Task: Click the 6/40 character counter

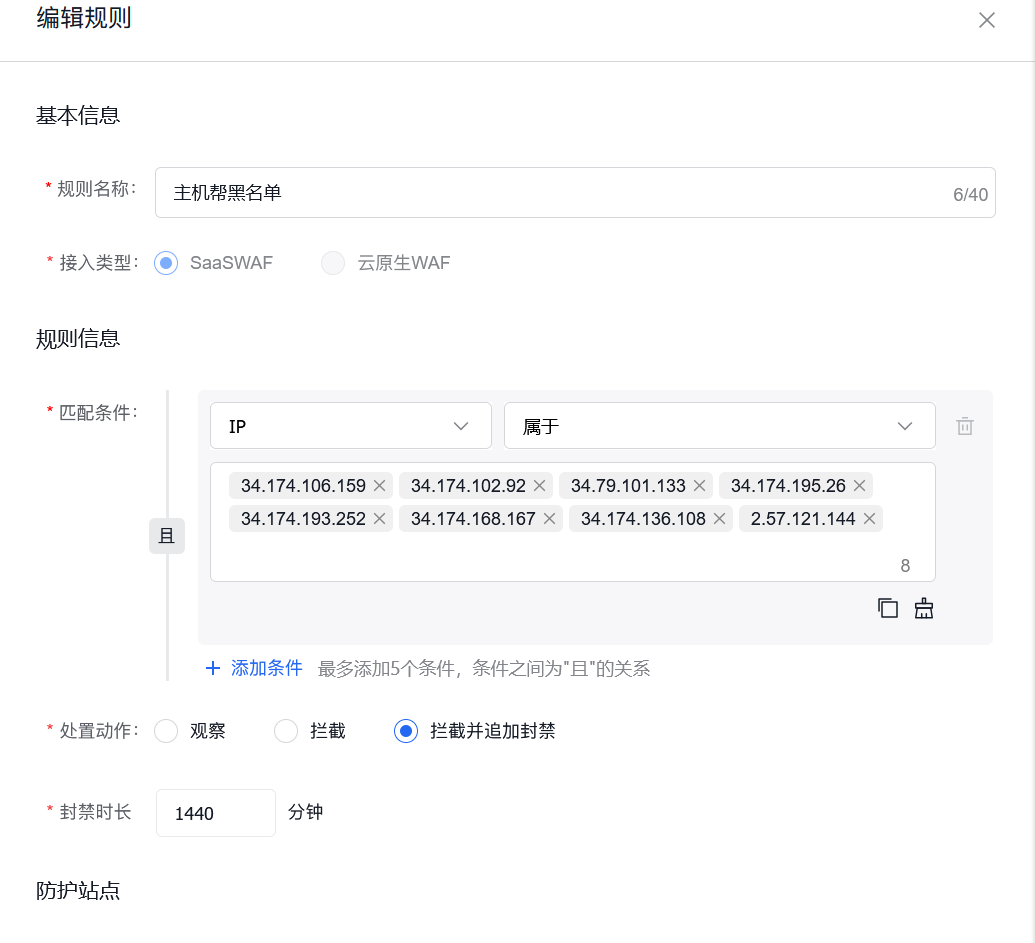Action: pos(970,195)
